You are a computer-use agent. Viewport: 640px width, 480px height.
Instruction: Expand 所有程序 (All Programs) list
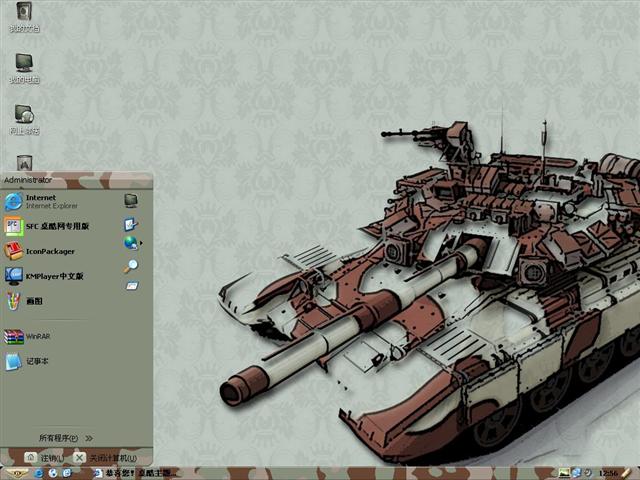tap(66, 438)
